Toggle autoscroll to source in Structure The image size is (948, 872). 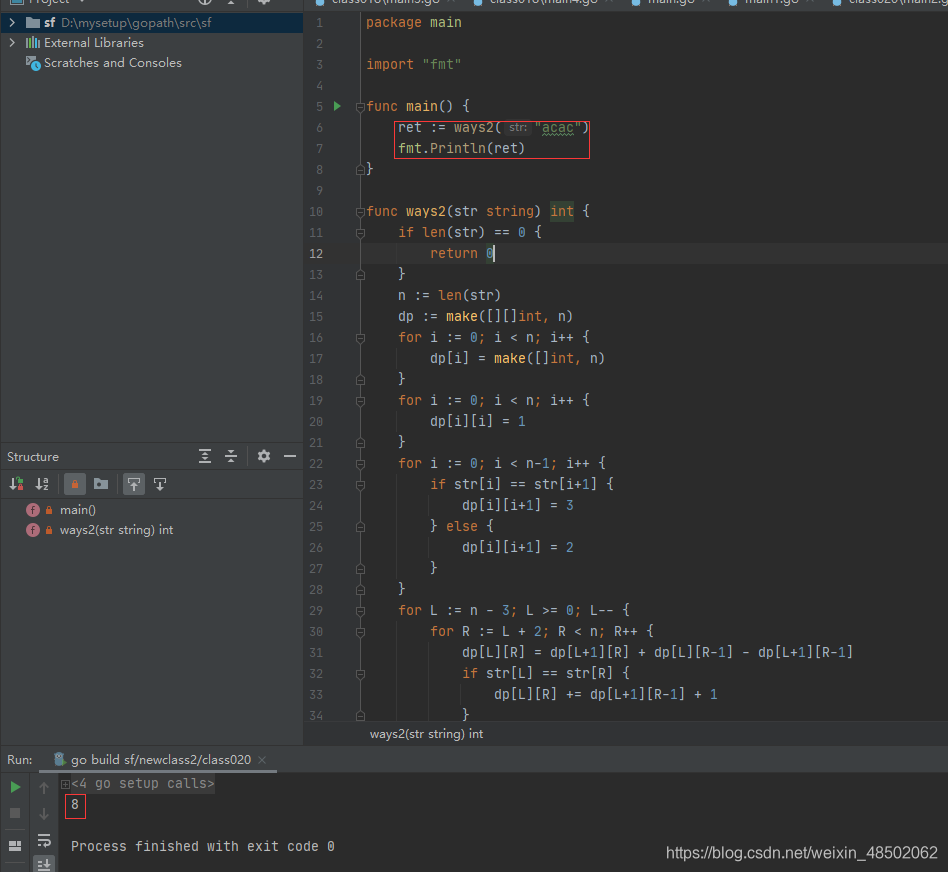click(134, 484)
